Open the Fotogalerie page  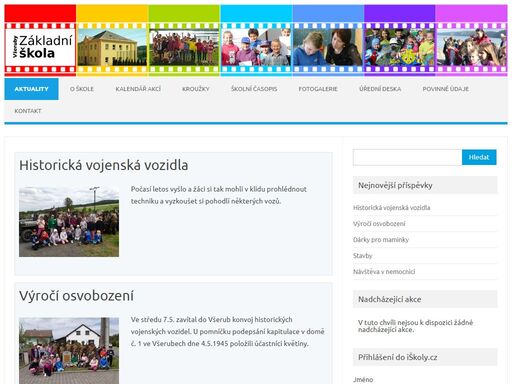point(318,89)
